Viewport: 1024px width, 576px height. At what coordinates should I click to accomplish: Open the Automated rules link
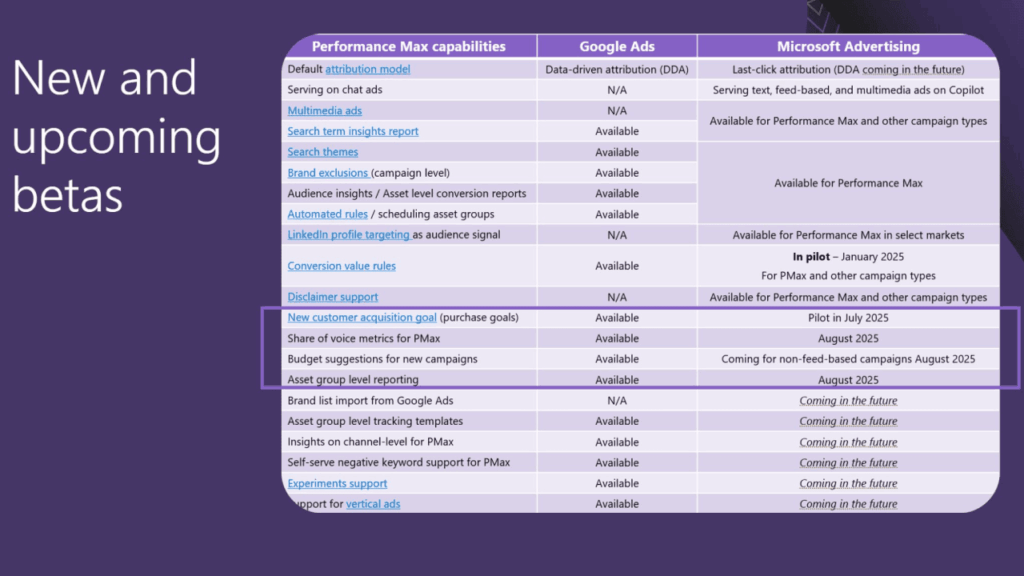pos(327,214)
